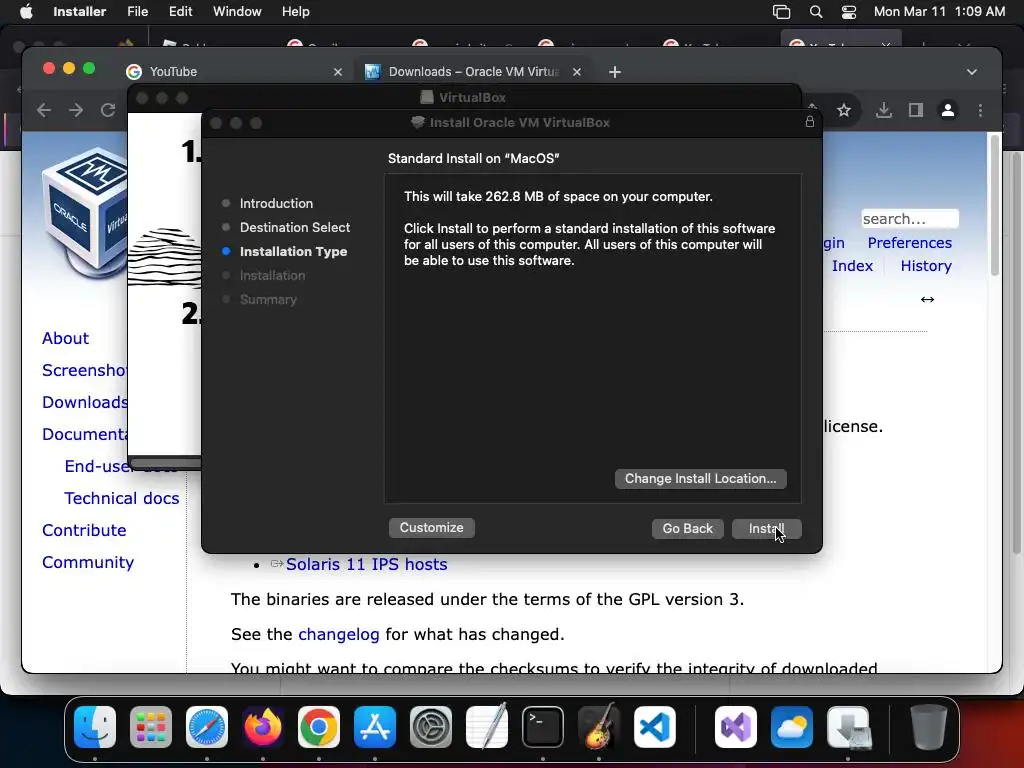Bookmark this page with star icon
The height and width of the screenshot is (768, 1024).
844,110
